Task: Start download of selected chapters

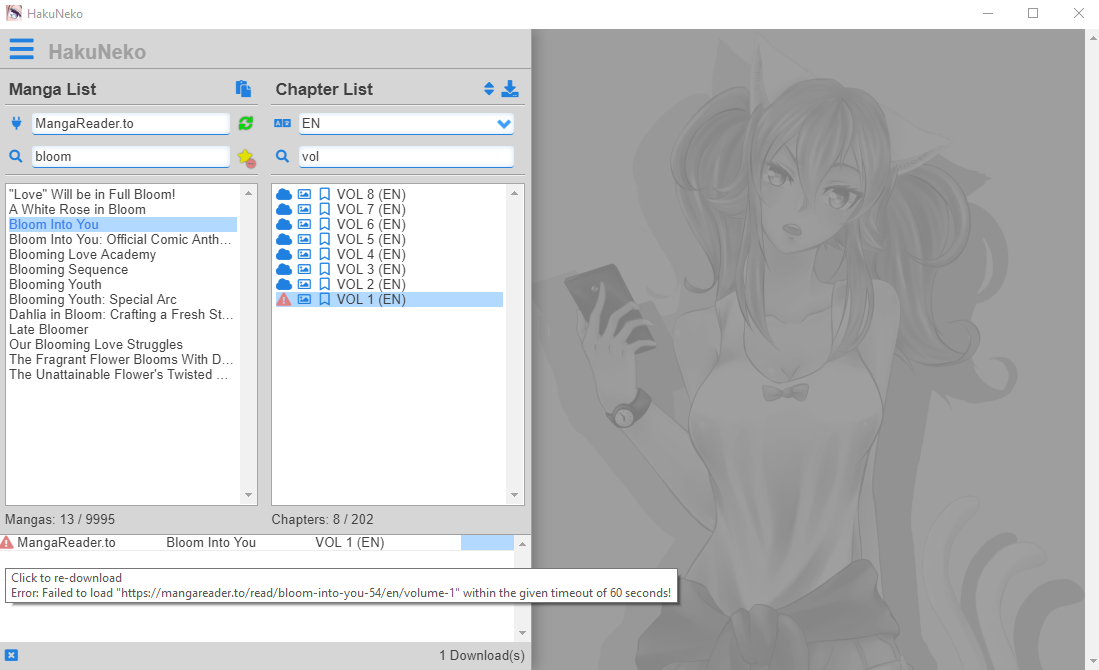Action: coord(510,89)
